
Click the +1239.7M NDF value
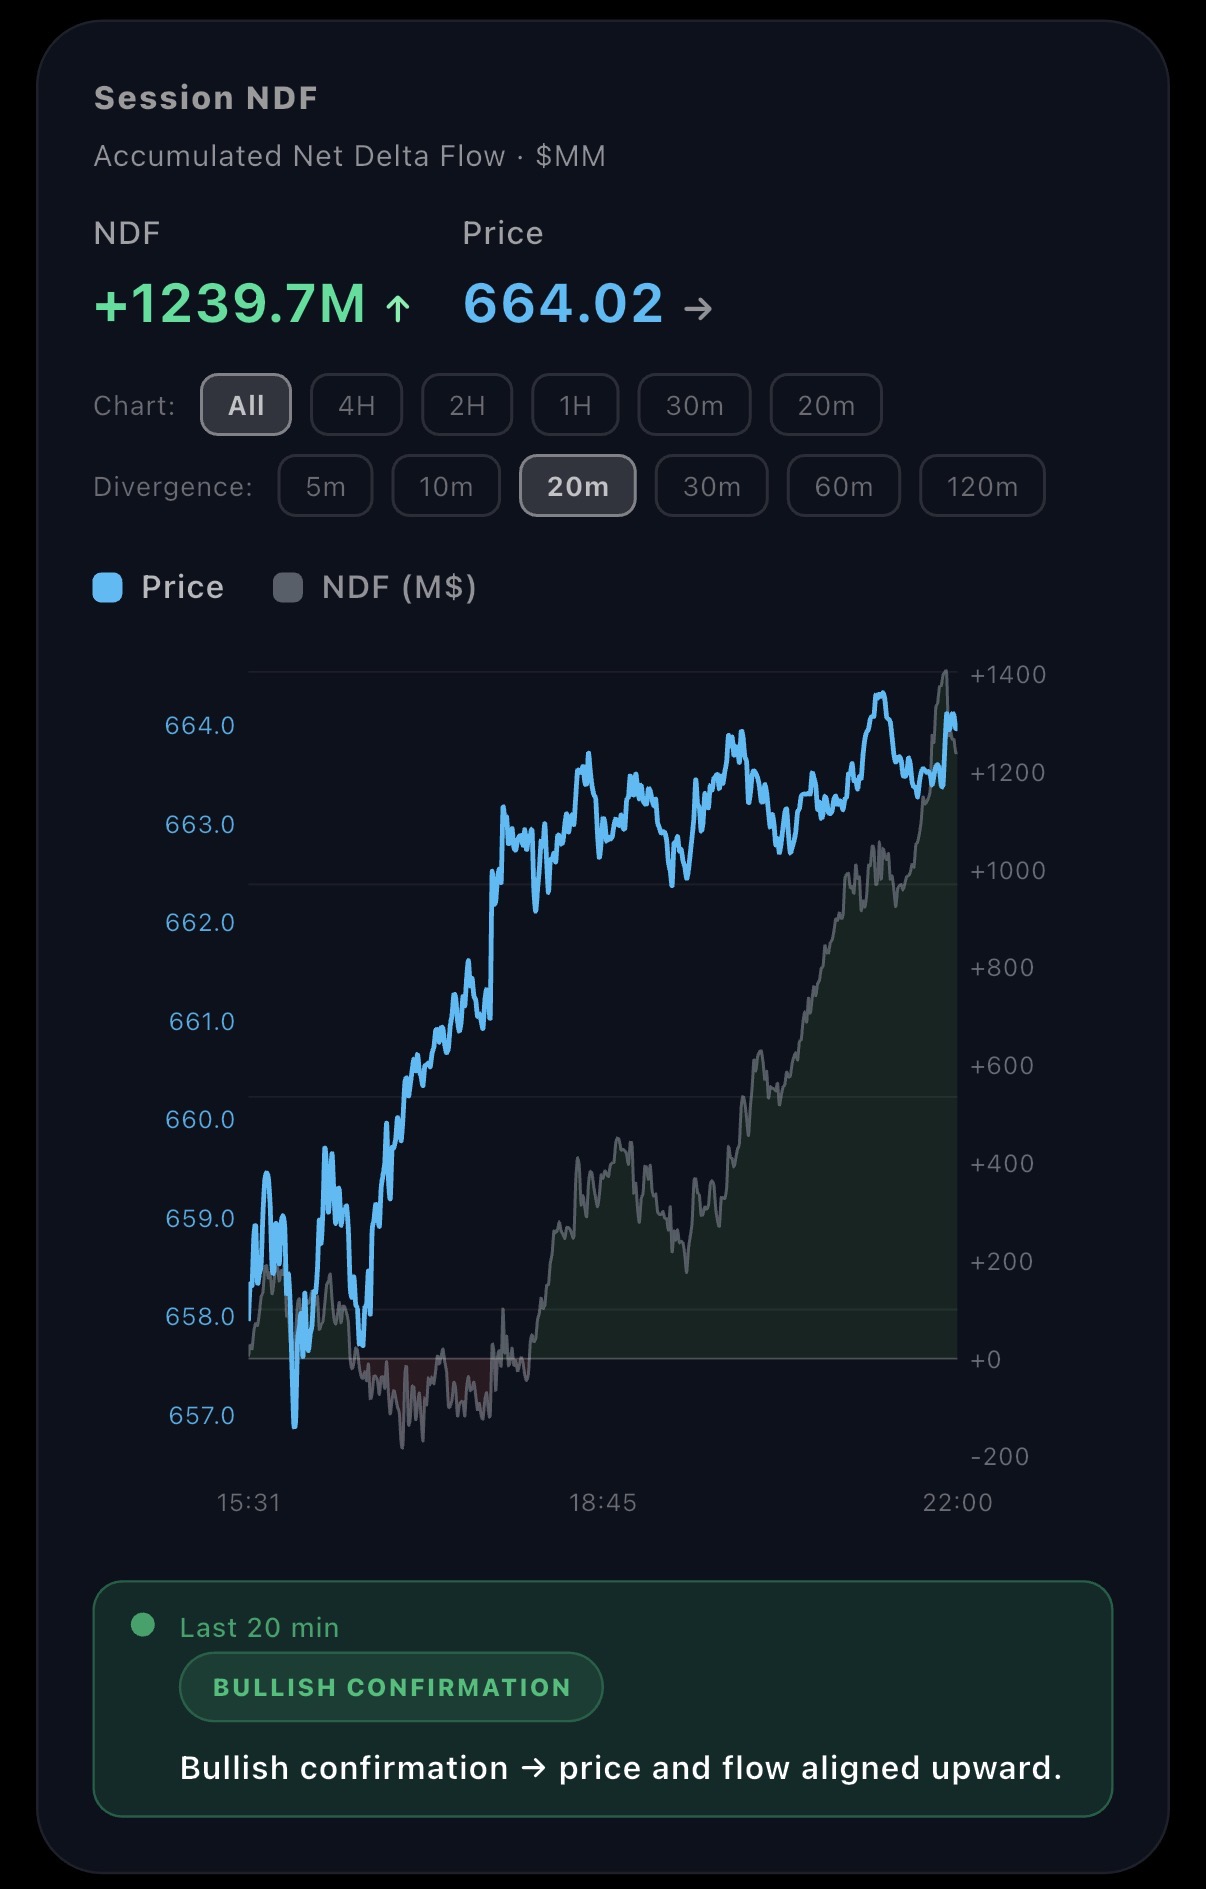232,305
